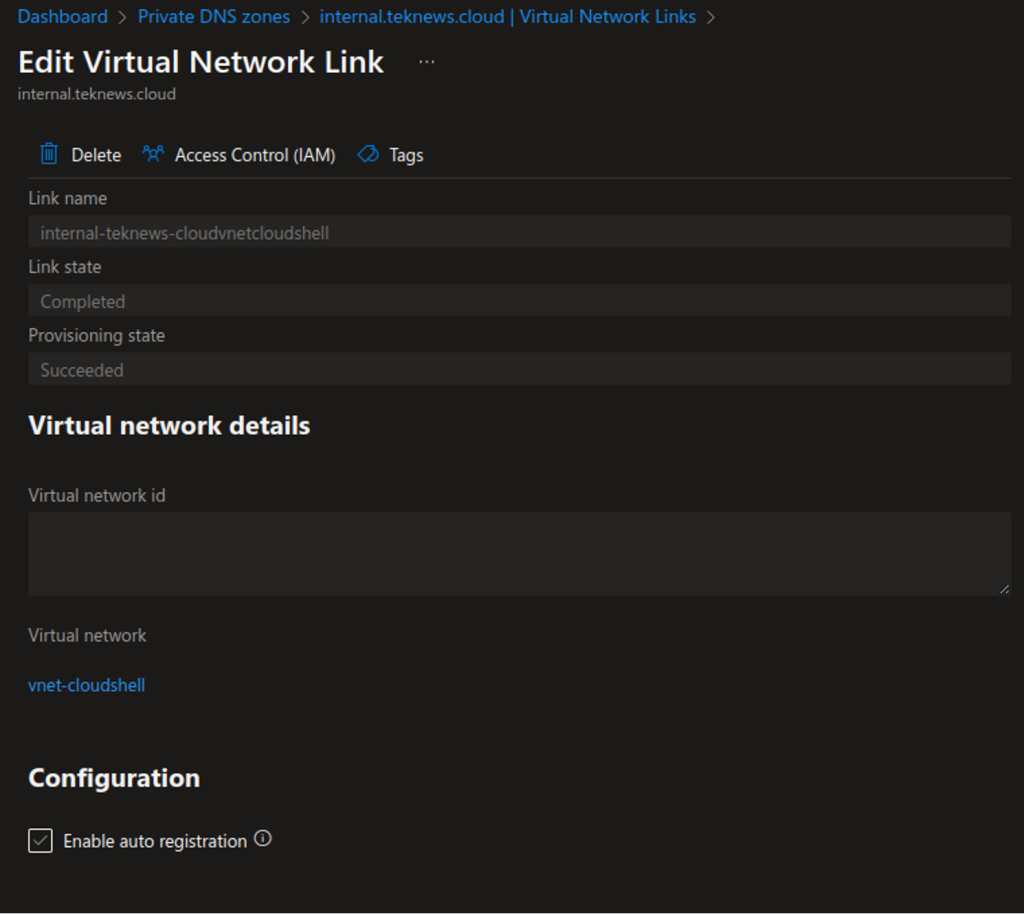The image size is (1024, 914).
Task: Click the resize handle on the Virtual network id box
Action: point(1007,591)
